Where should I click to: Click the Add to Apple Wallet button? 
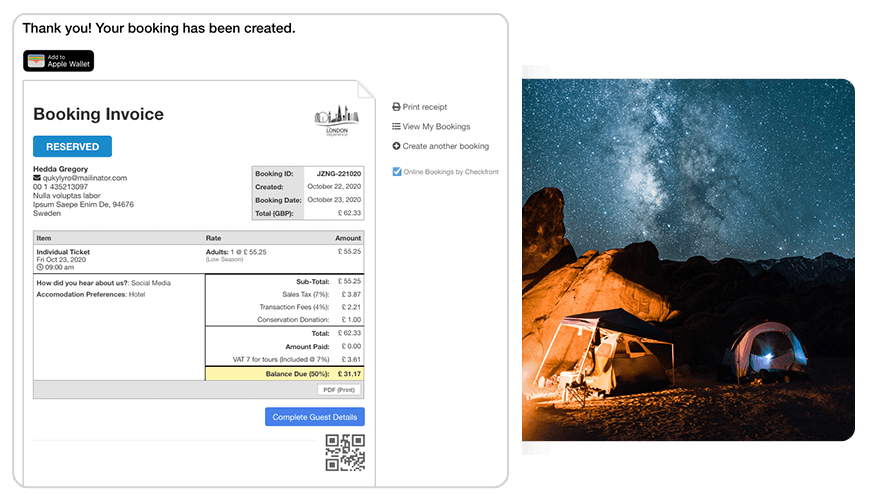[58, 61]
